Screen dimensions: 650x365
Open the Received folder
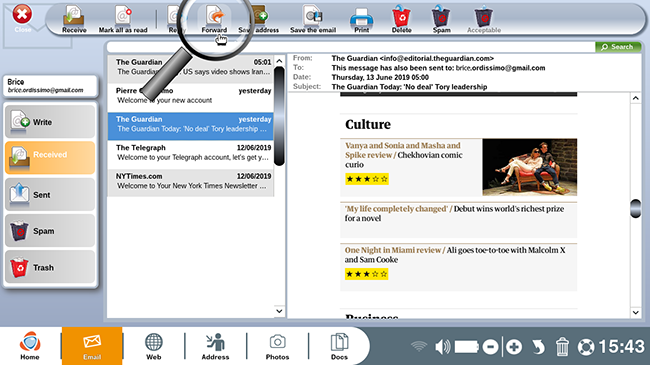pyautogui.click(x=50, y=158)
